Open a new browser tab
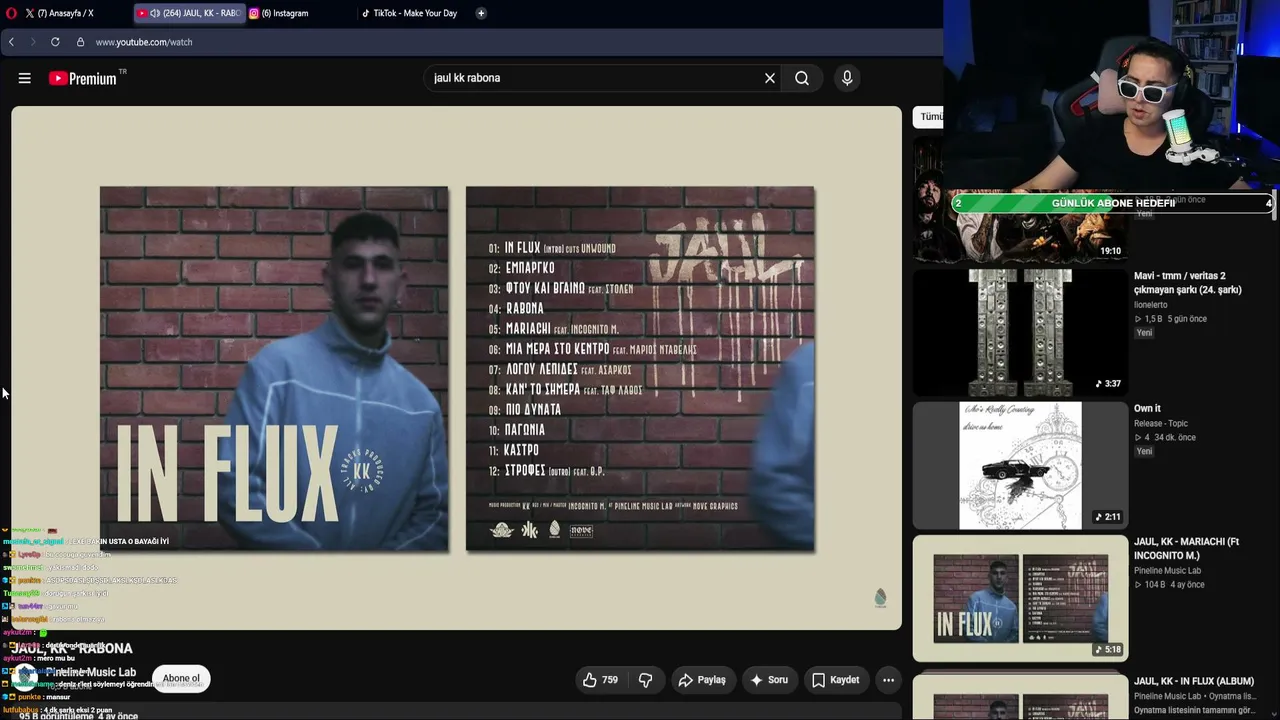This screenshot has width=1280, height=720. [x=481, y=13]
